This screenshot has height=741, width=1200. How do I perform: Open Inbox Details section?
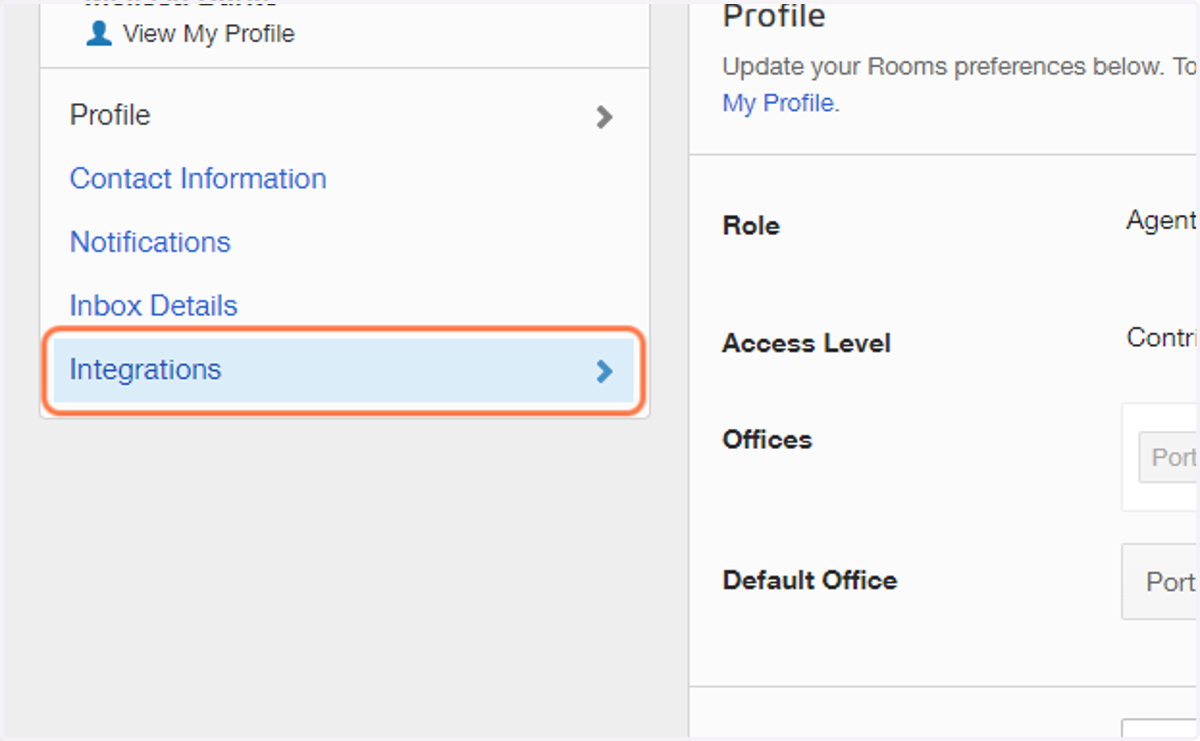(153, 306)
